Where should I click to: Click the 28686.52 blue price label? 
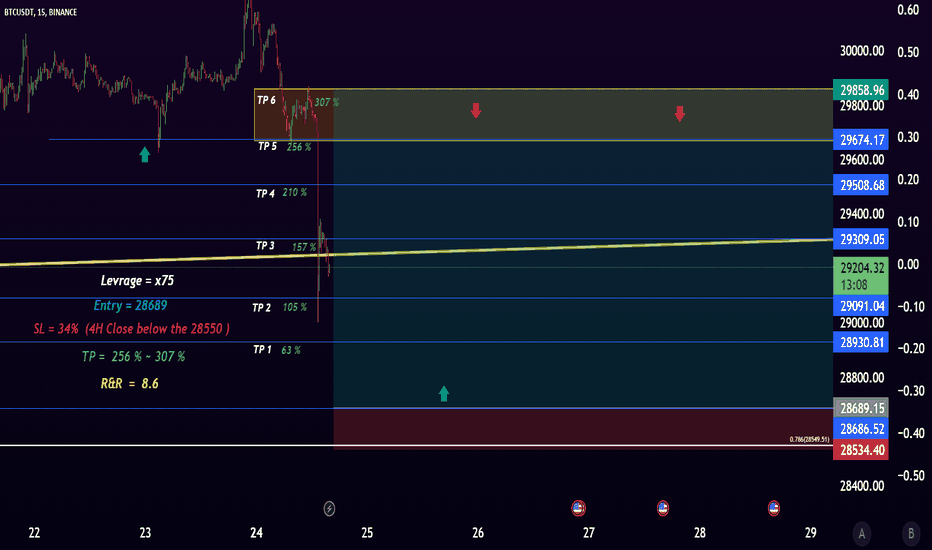861,429
